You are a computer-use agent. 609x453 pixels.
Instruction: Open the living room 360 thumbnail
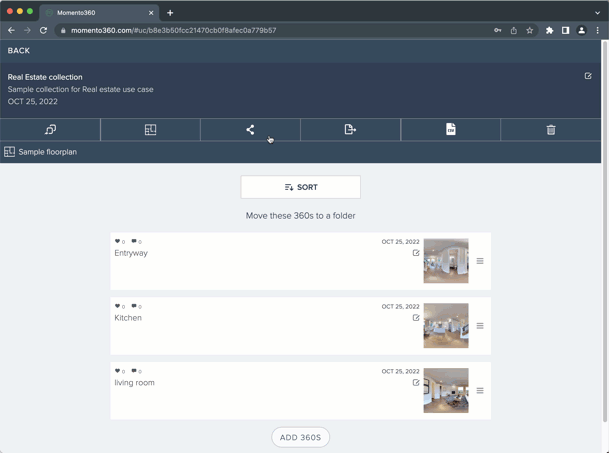coord(446,390)
